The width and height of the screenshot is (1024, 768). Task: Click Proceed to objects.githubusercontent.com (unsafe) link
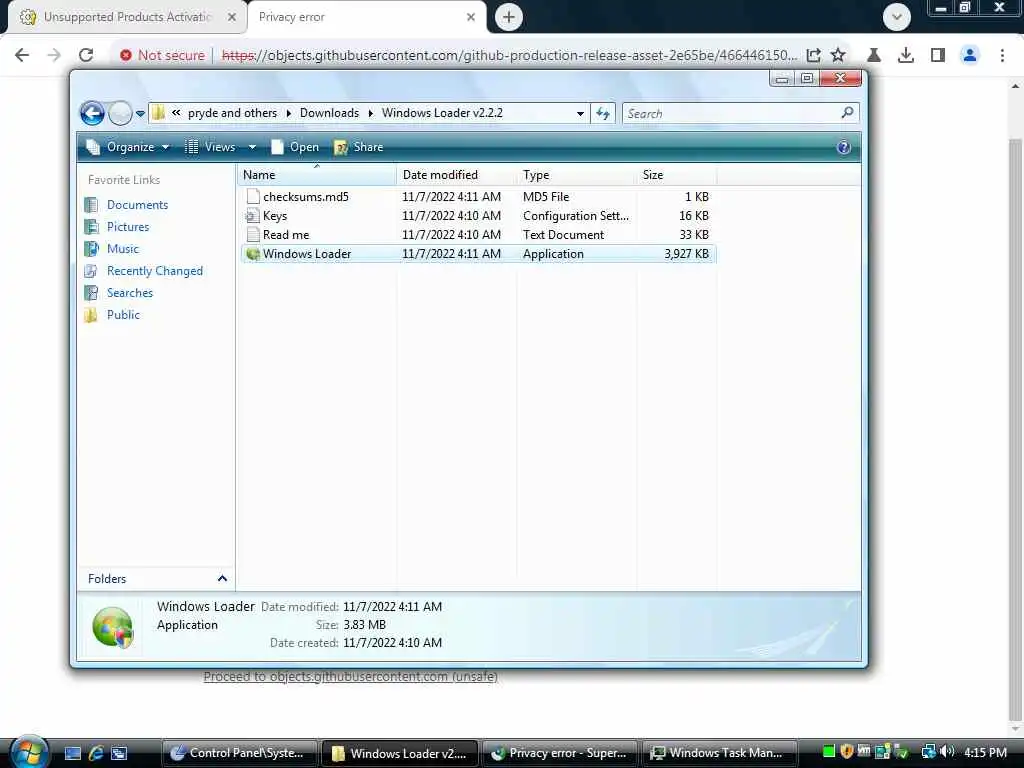click(x=351, y=677)
